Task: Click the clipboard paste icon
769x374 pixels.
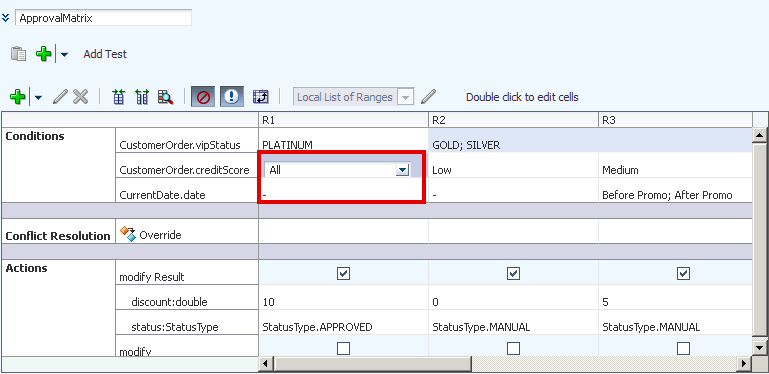Action: [x=19, y=53]
